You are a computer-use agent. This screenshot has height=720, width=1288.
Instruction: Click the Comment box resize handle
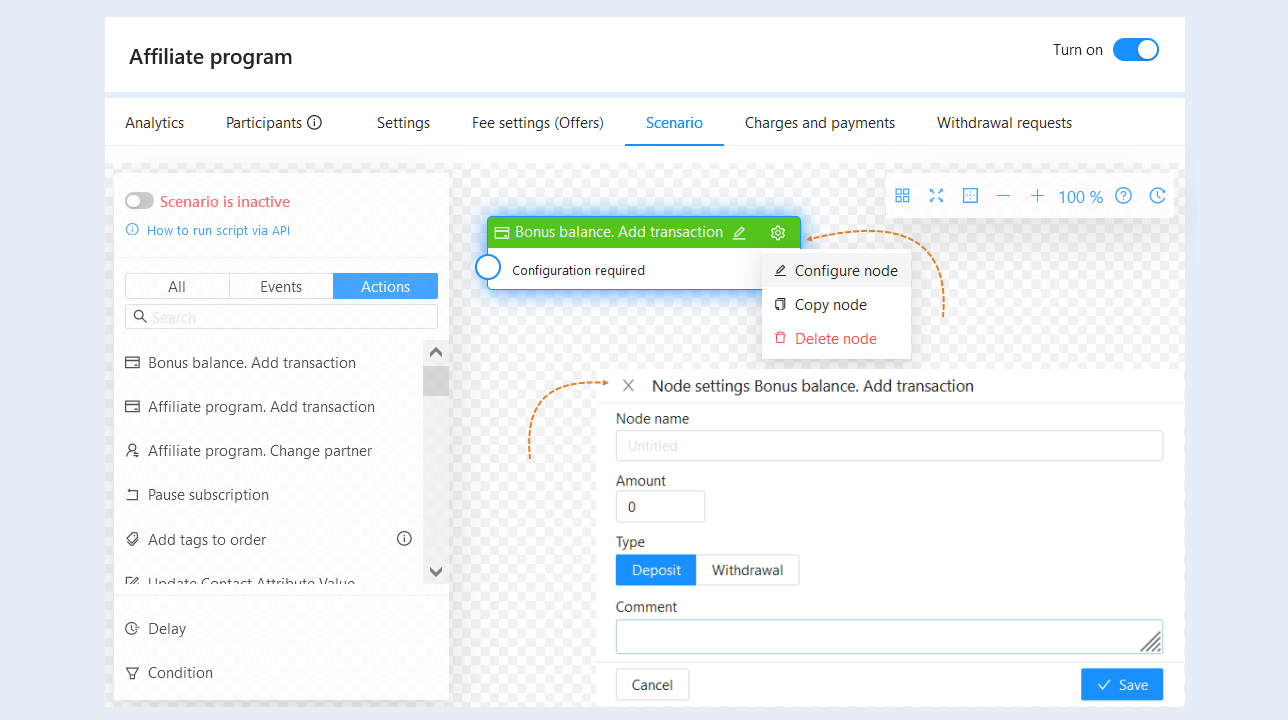[x=1151, y=641]
